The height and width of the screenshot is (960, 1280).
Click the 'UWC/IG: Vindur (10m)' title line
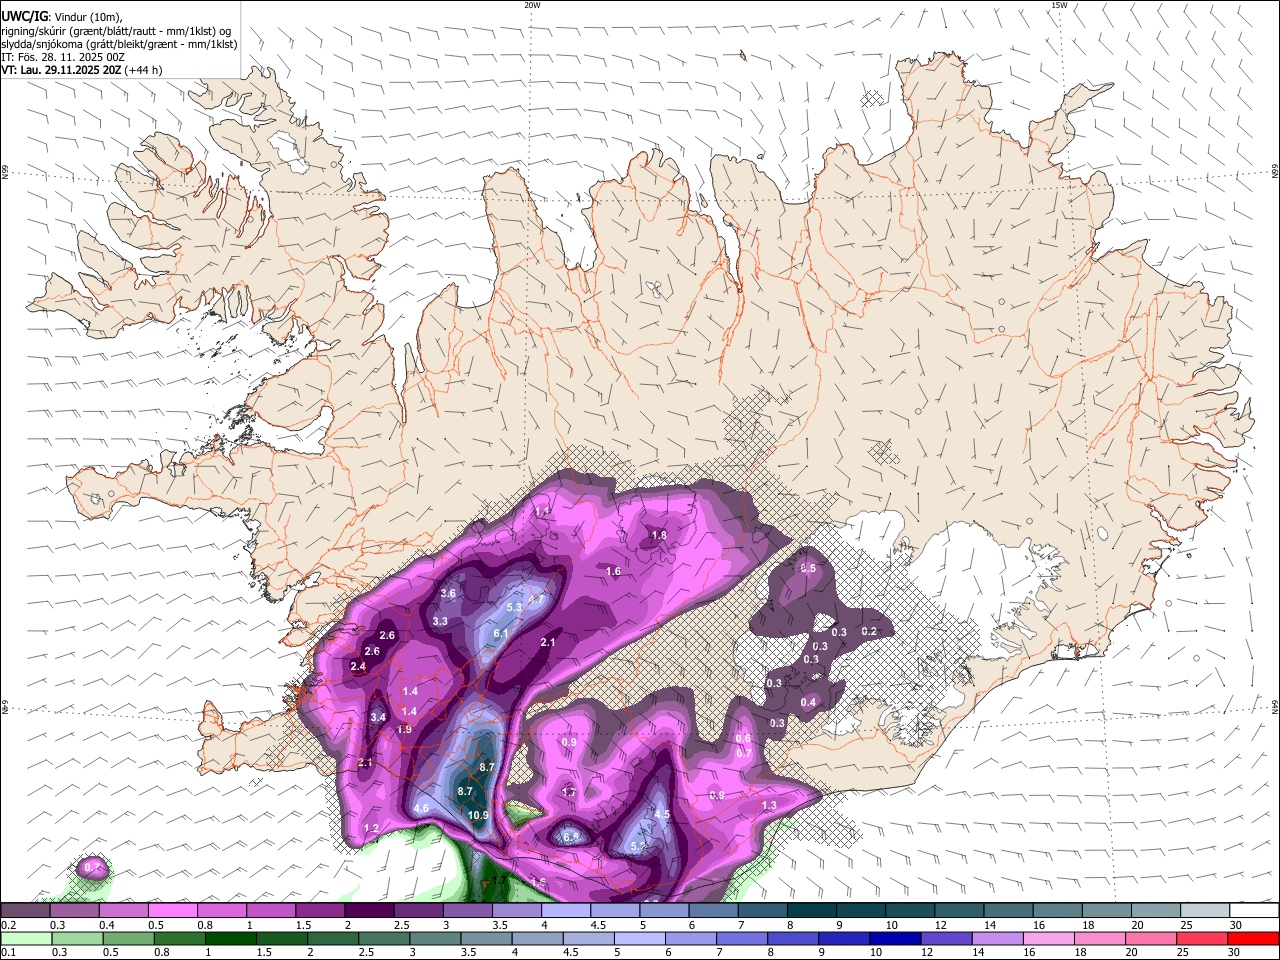click(x=62, y=17)
